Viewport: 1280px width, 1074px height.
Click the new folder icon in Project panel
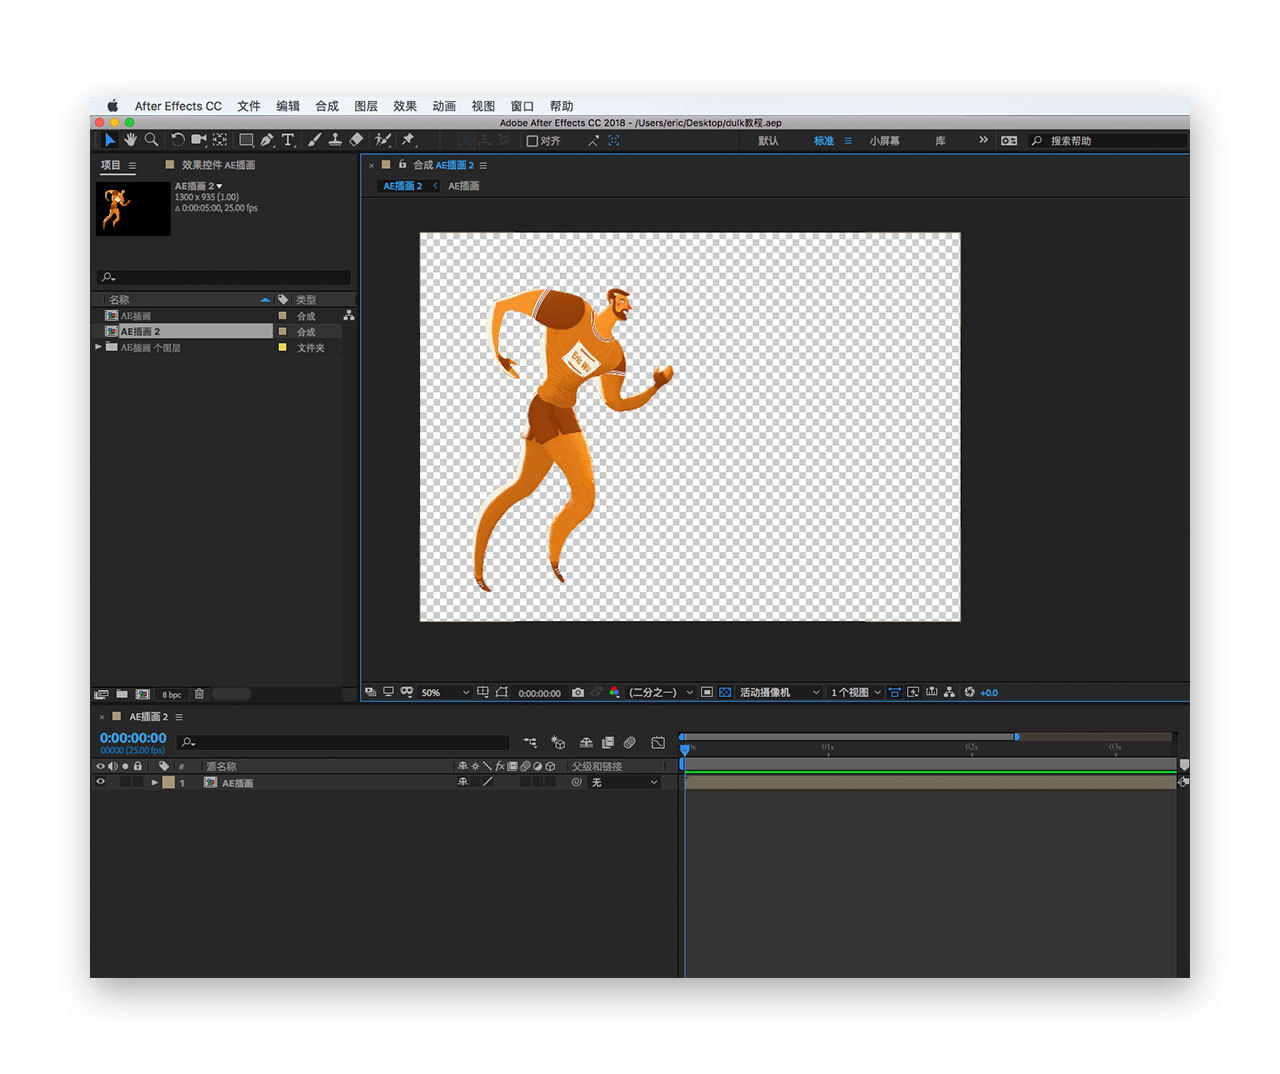coord(121,694)
